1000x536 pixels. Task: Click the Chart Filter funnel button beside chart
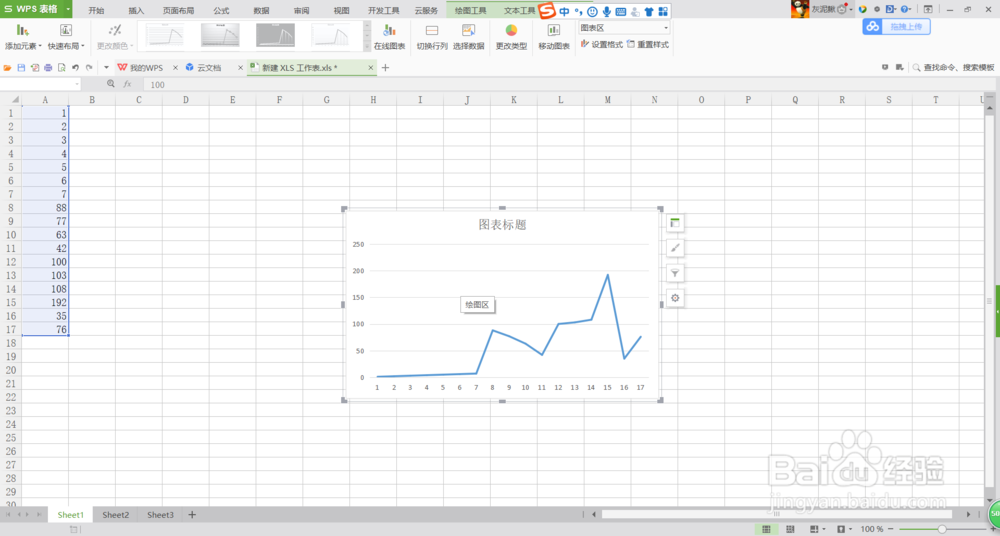675,274
